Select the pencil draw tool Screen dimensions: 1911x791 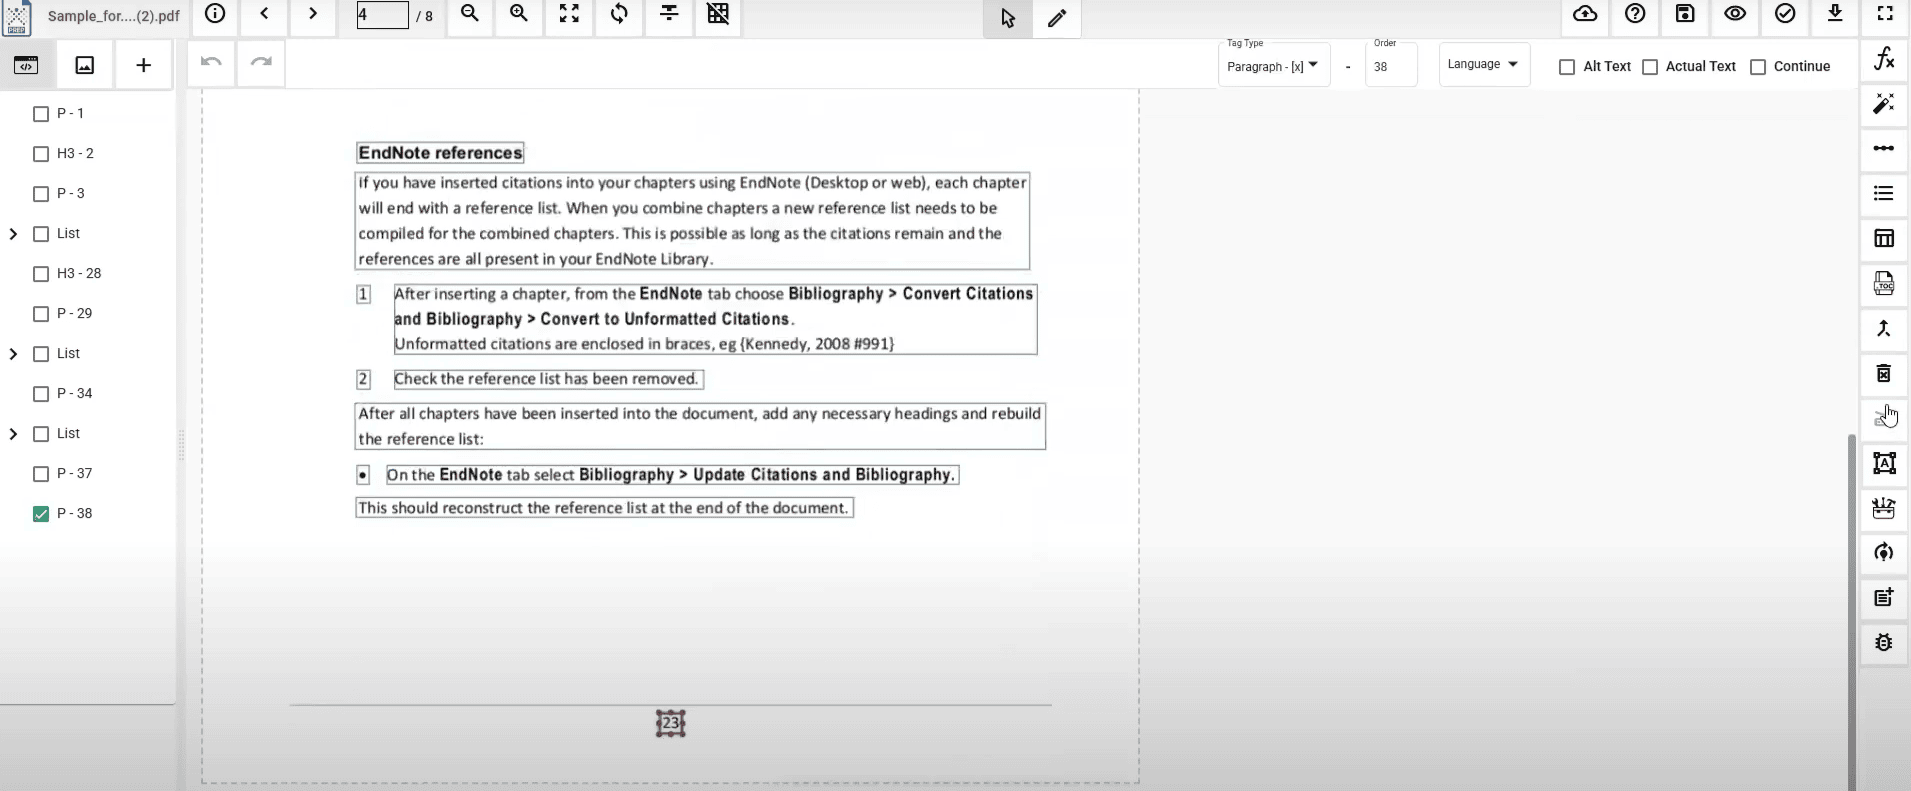[1057, 18]
